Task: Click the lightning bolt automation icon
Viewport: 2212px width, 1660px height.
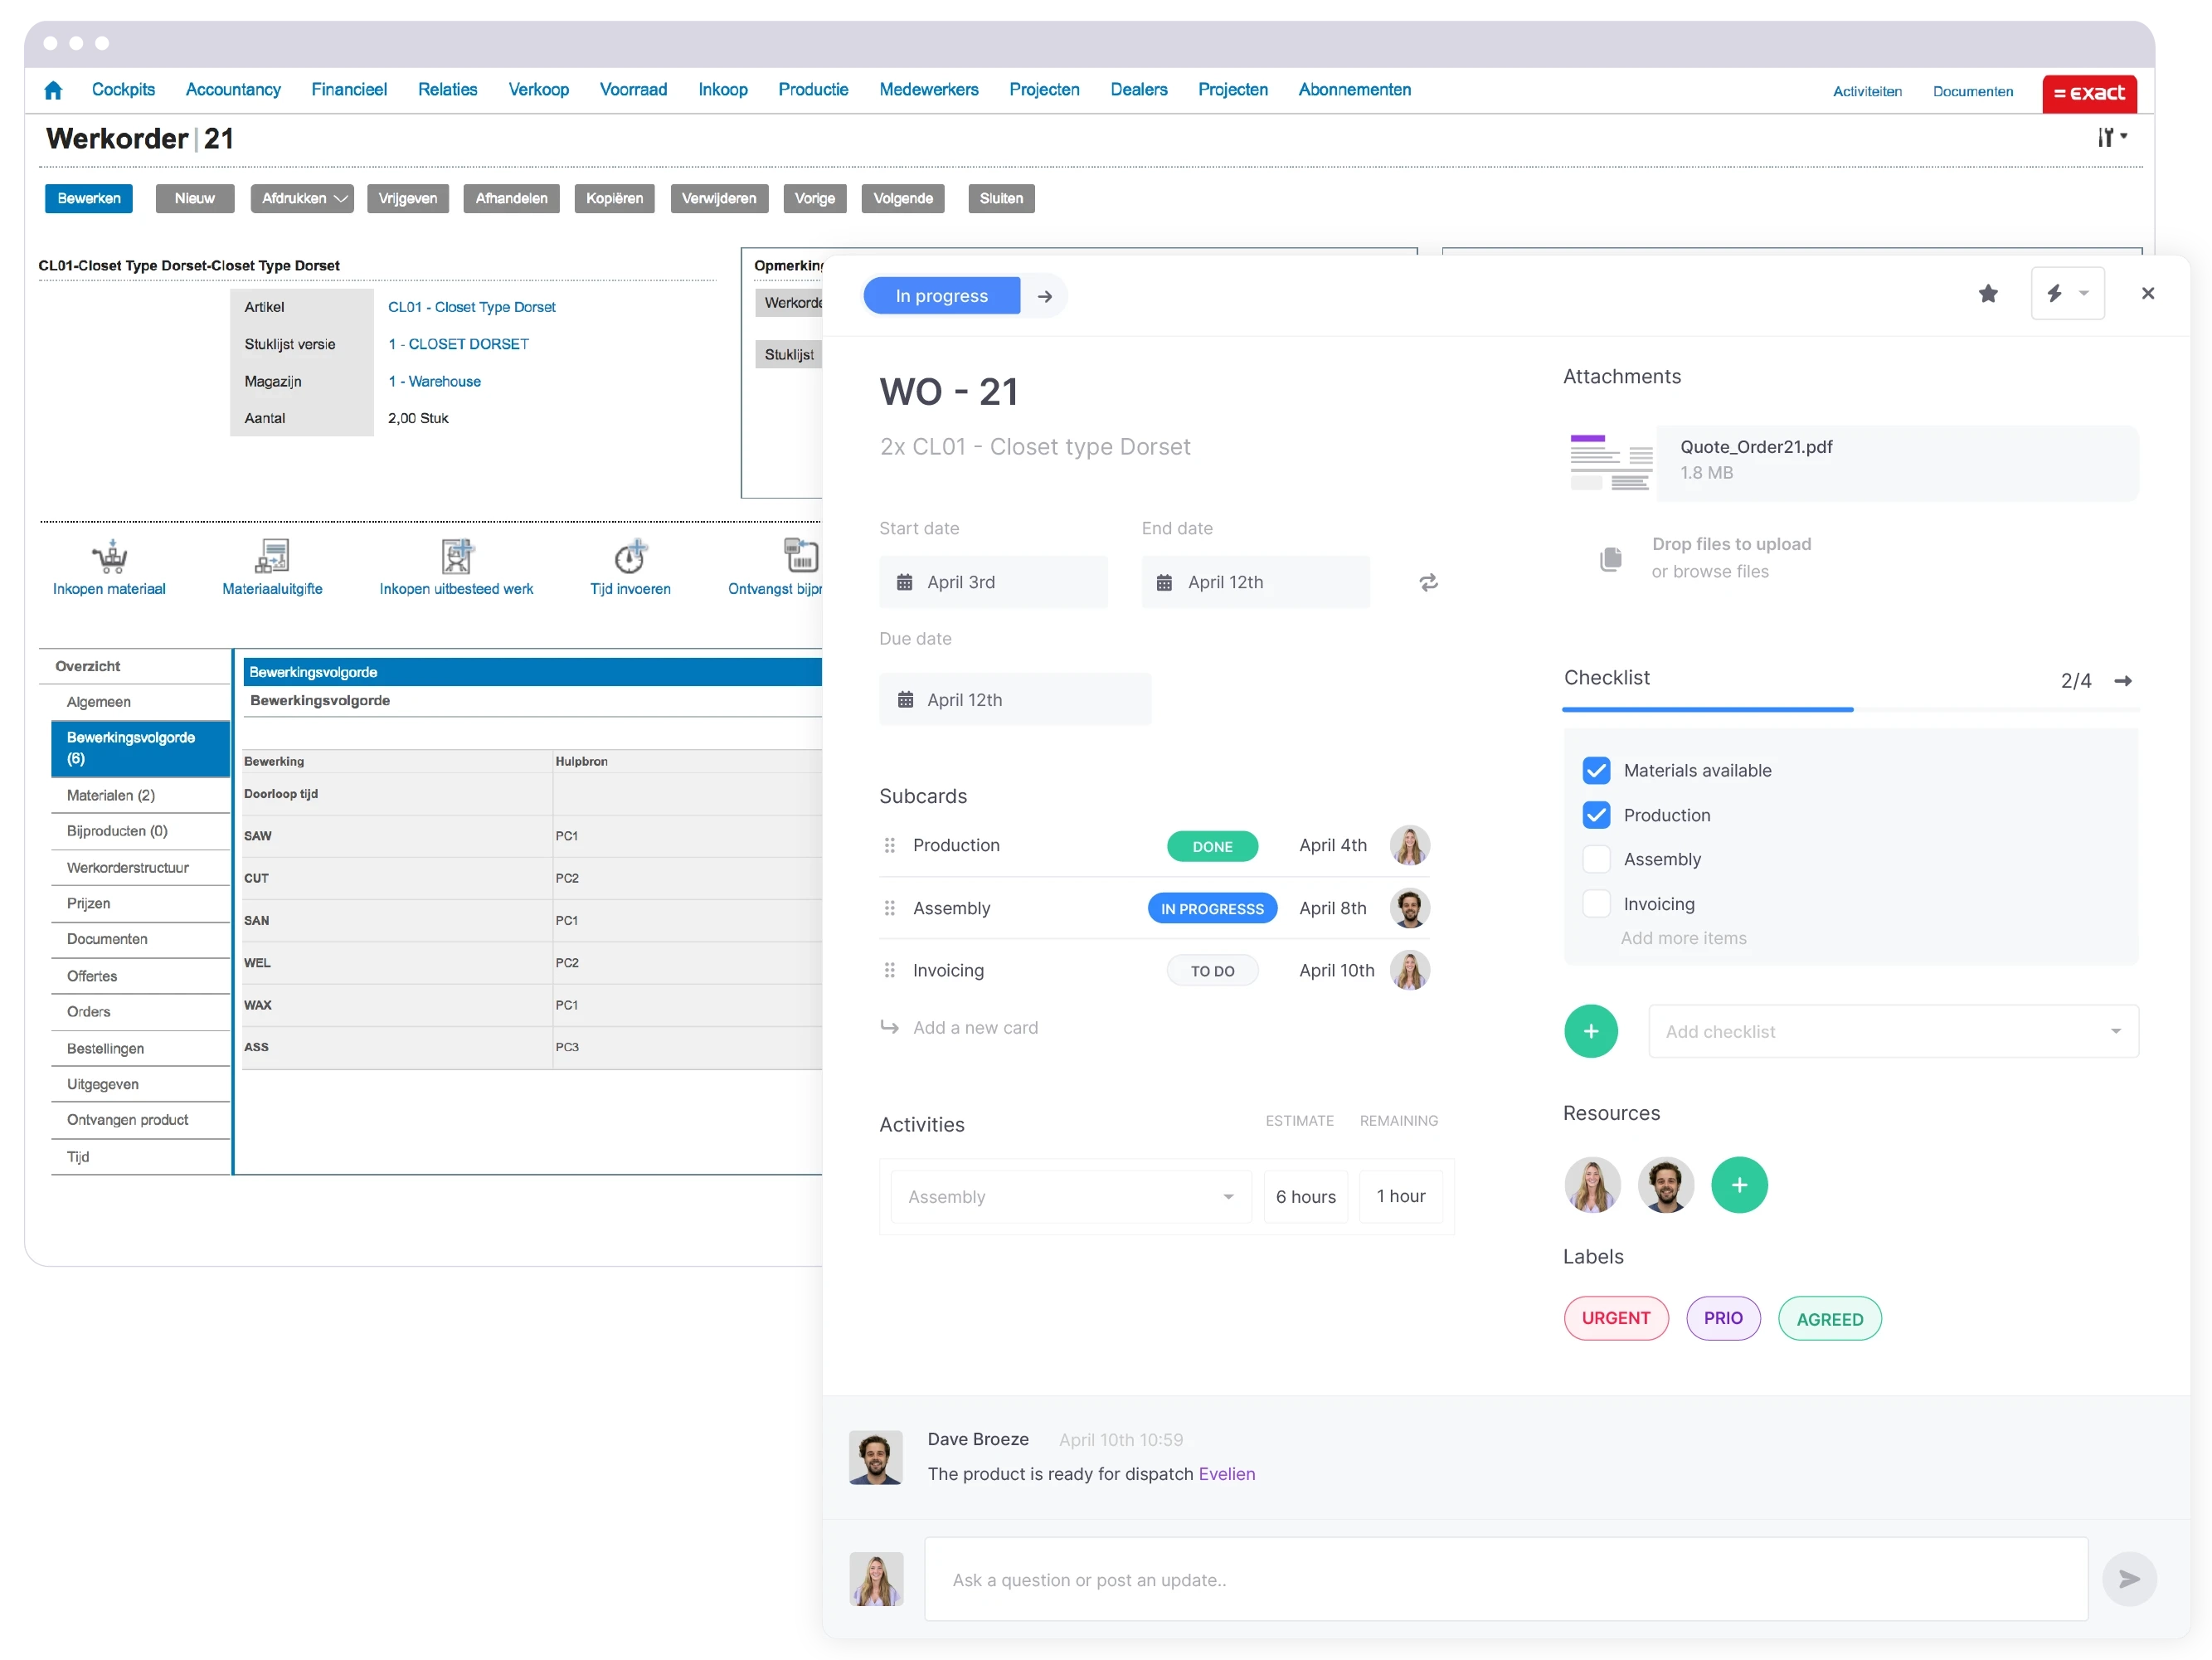Action: pos(2055,293)
